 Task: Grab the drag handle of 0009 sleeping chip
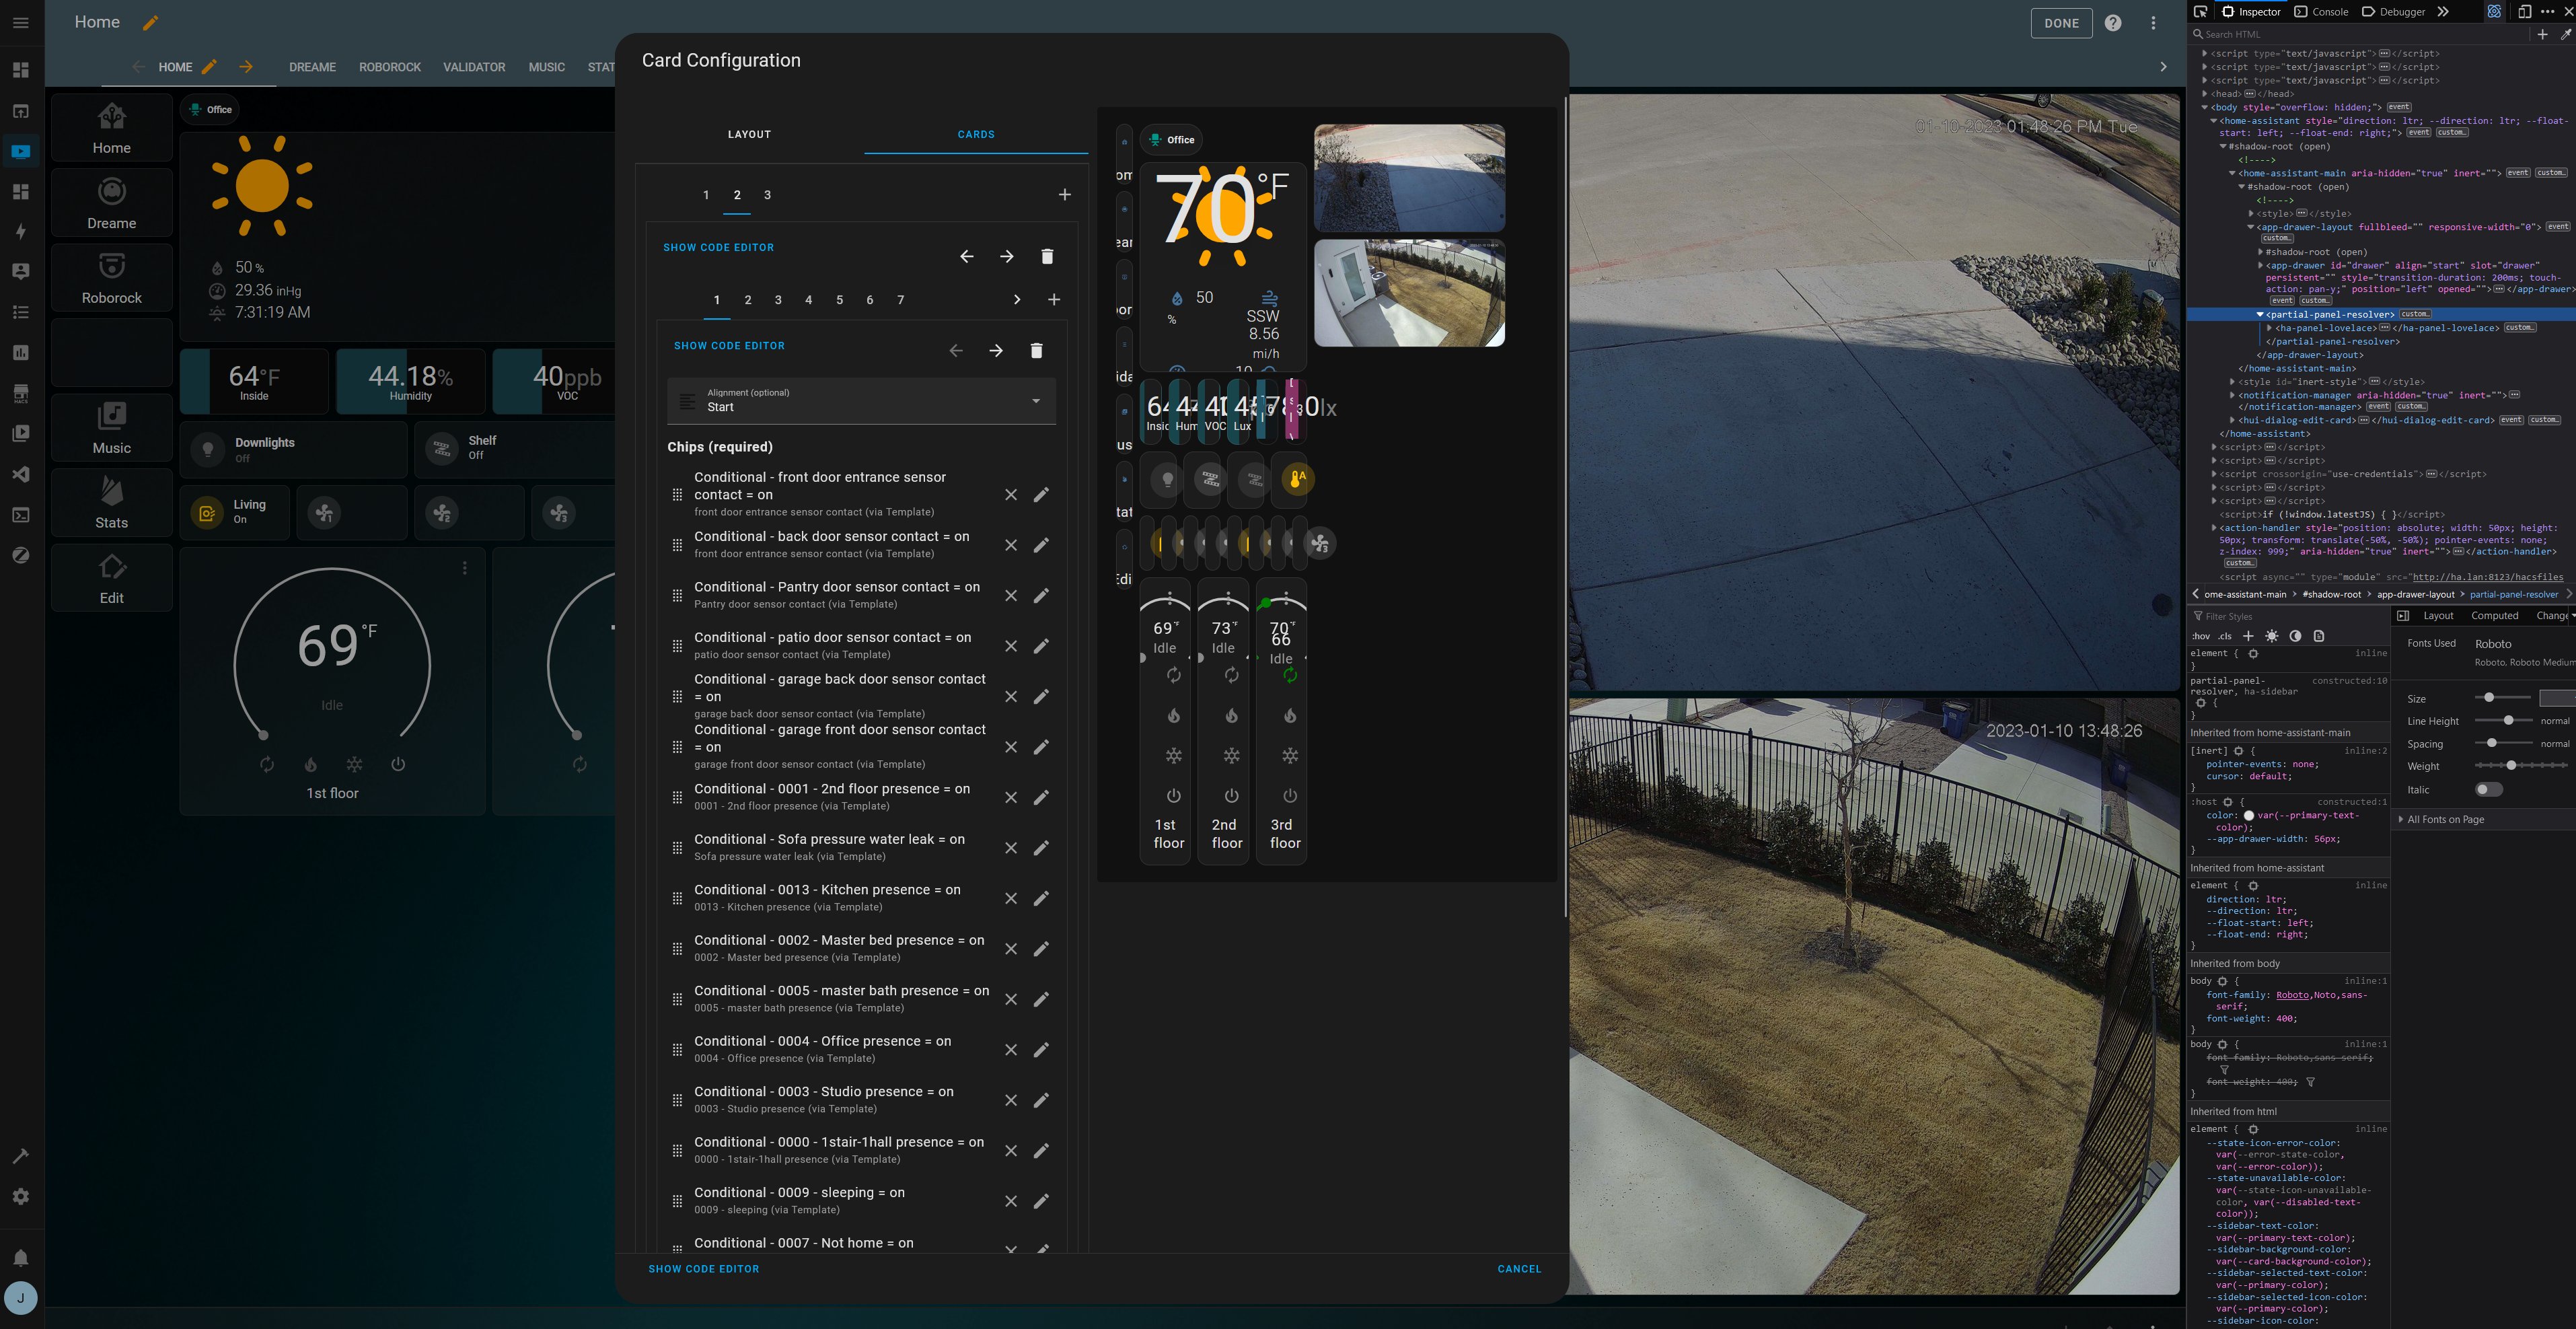(x=677, y=1201)
